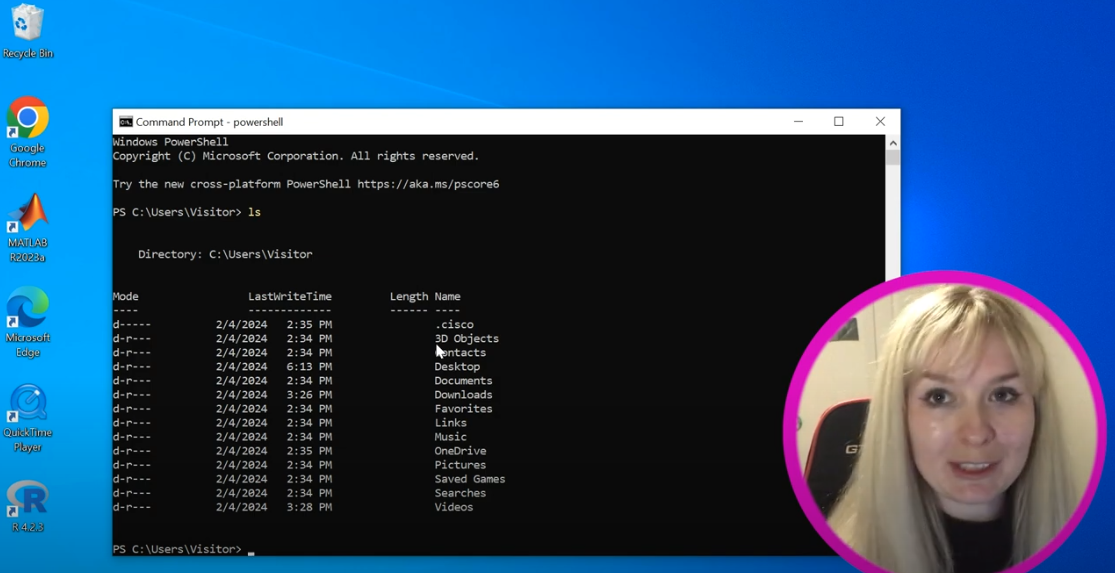Click the 'Videos' directory name
Screen dimensions: 1115x573
pyautogui.click(x=454, y=508)
